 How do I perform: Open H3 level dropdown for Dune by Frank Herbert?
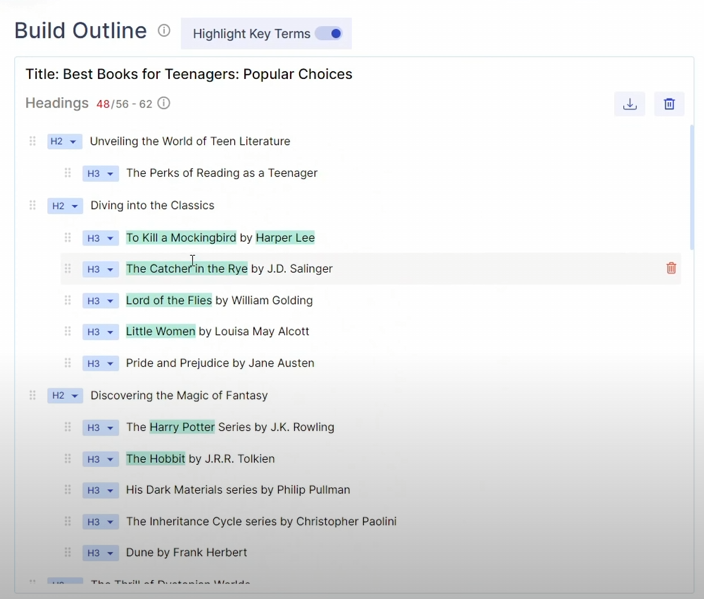pyautogui.click(x=101, y=553)
